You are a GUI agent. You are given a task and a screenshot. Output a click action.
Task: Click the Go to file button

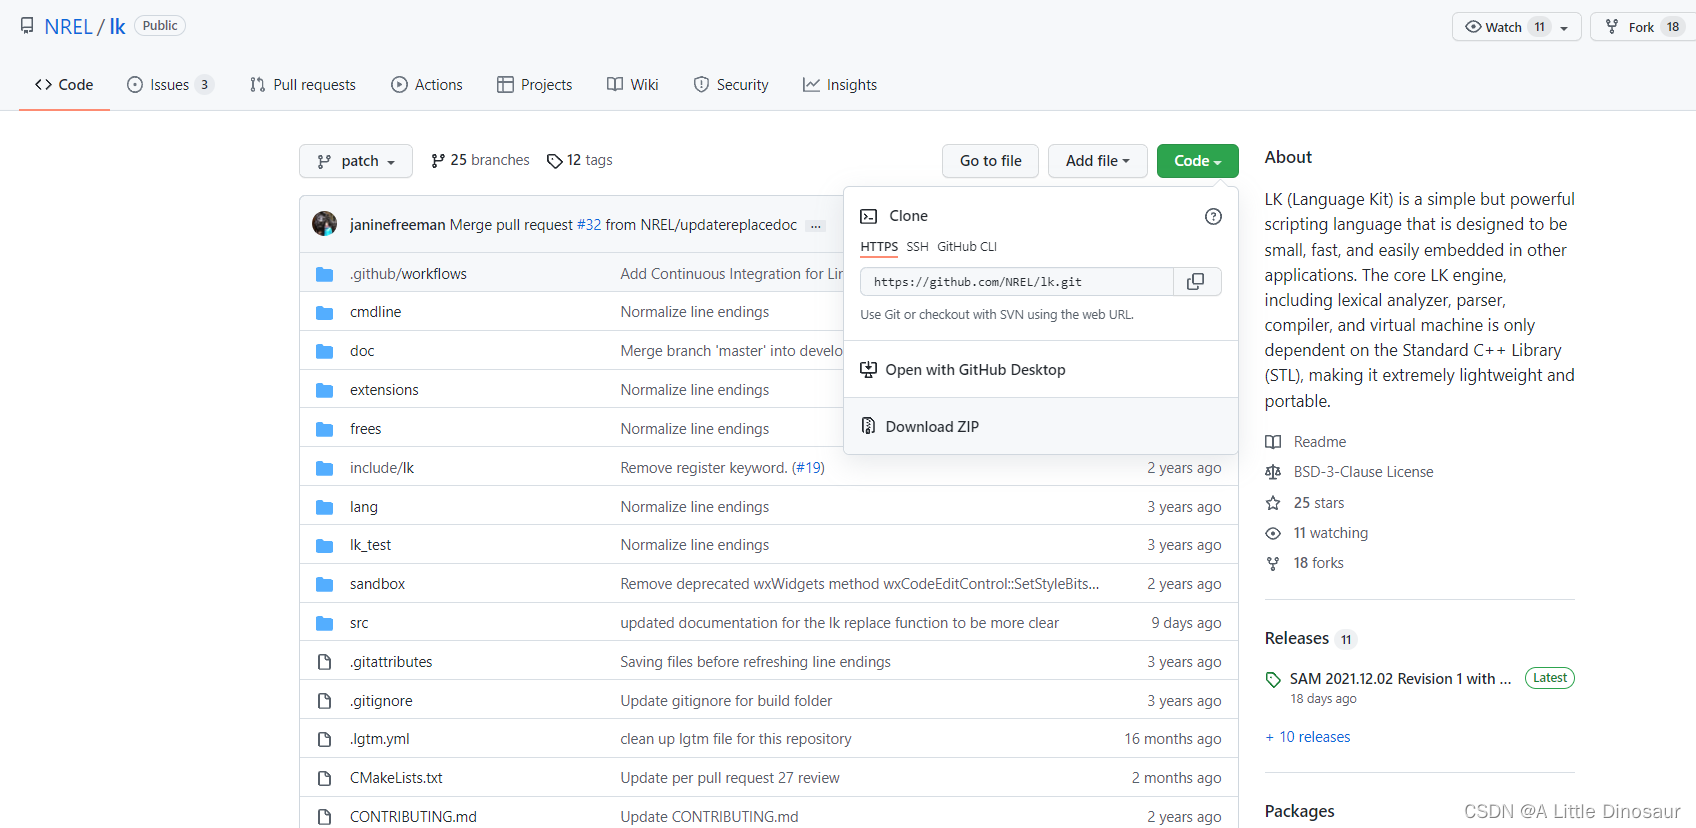pyautogui.click(x=991, y=161)
